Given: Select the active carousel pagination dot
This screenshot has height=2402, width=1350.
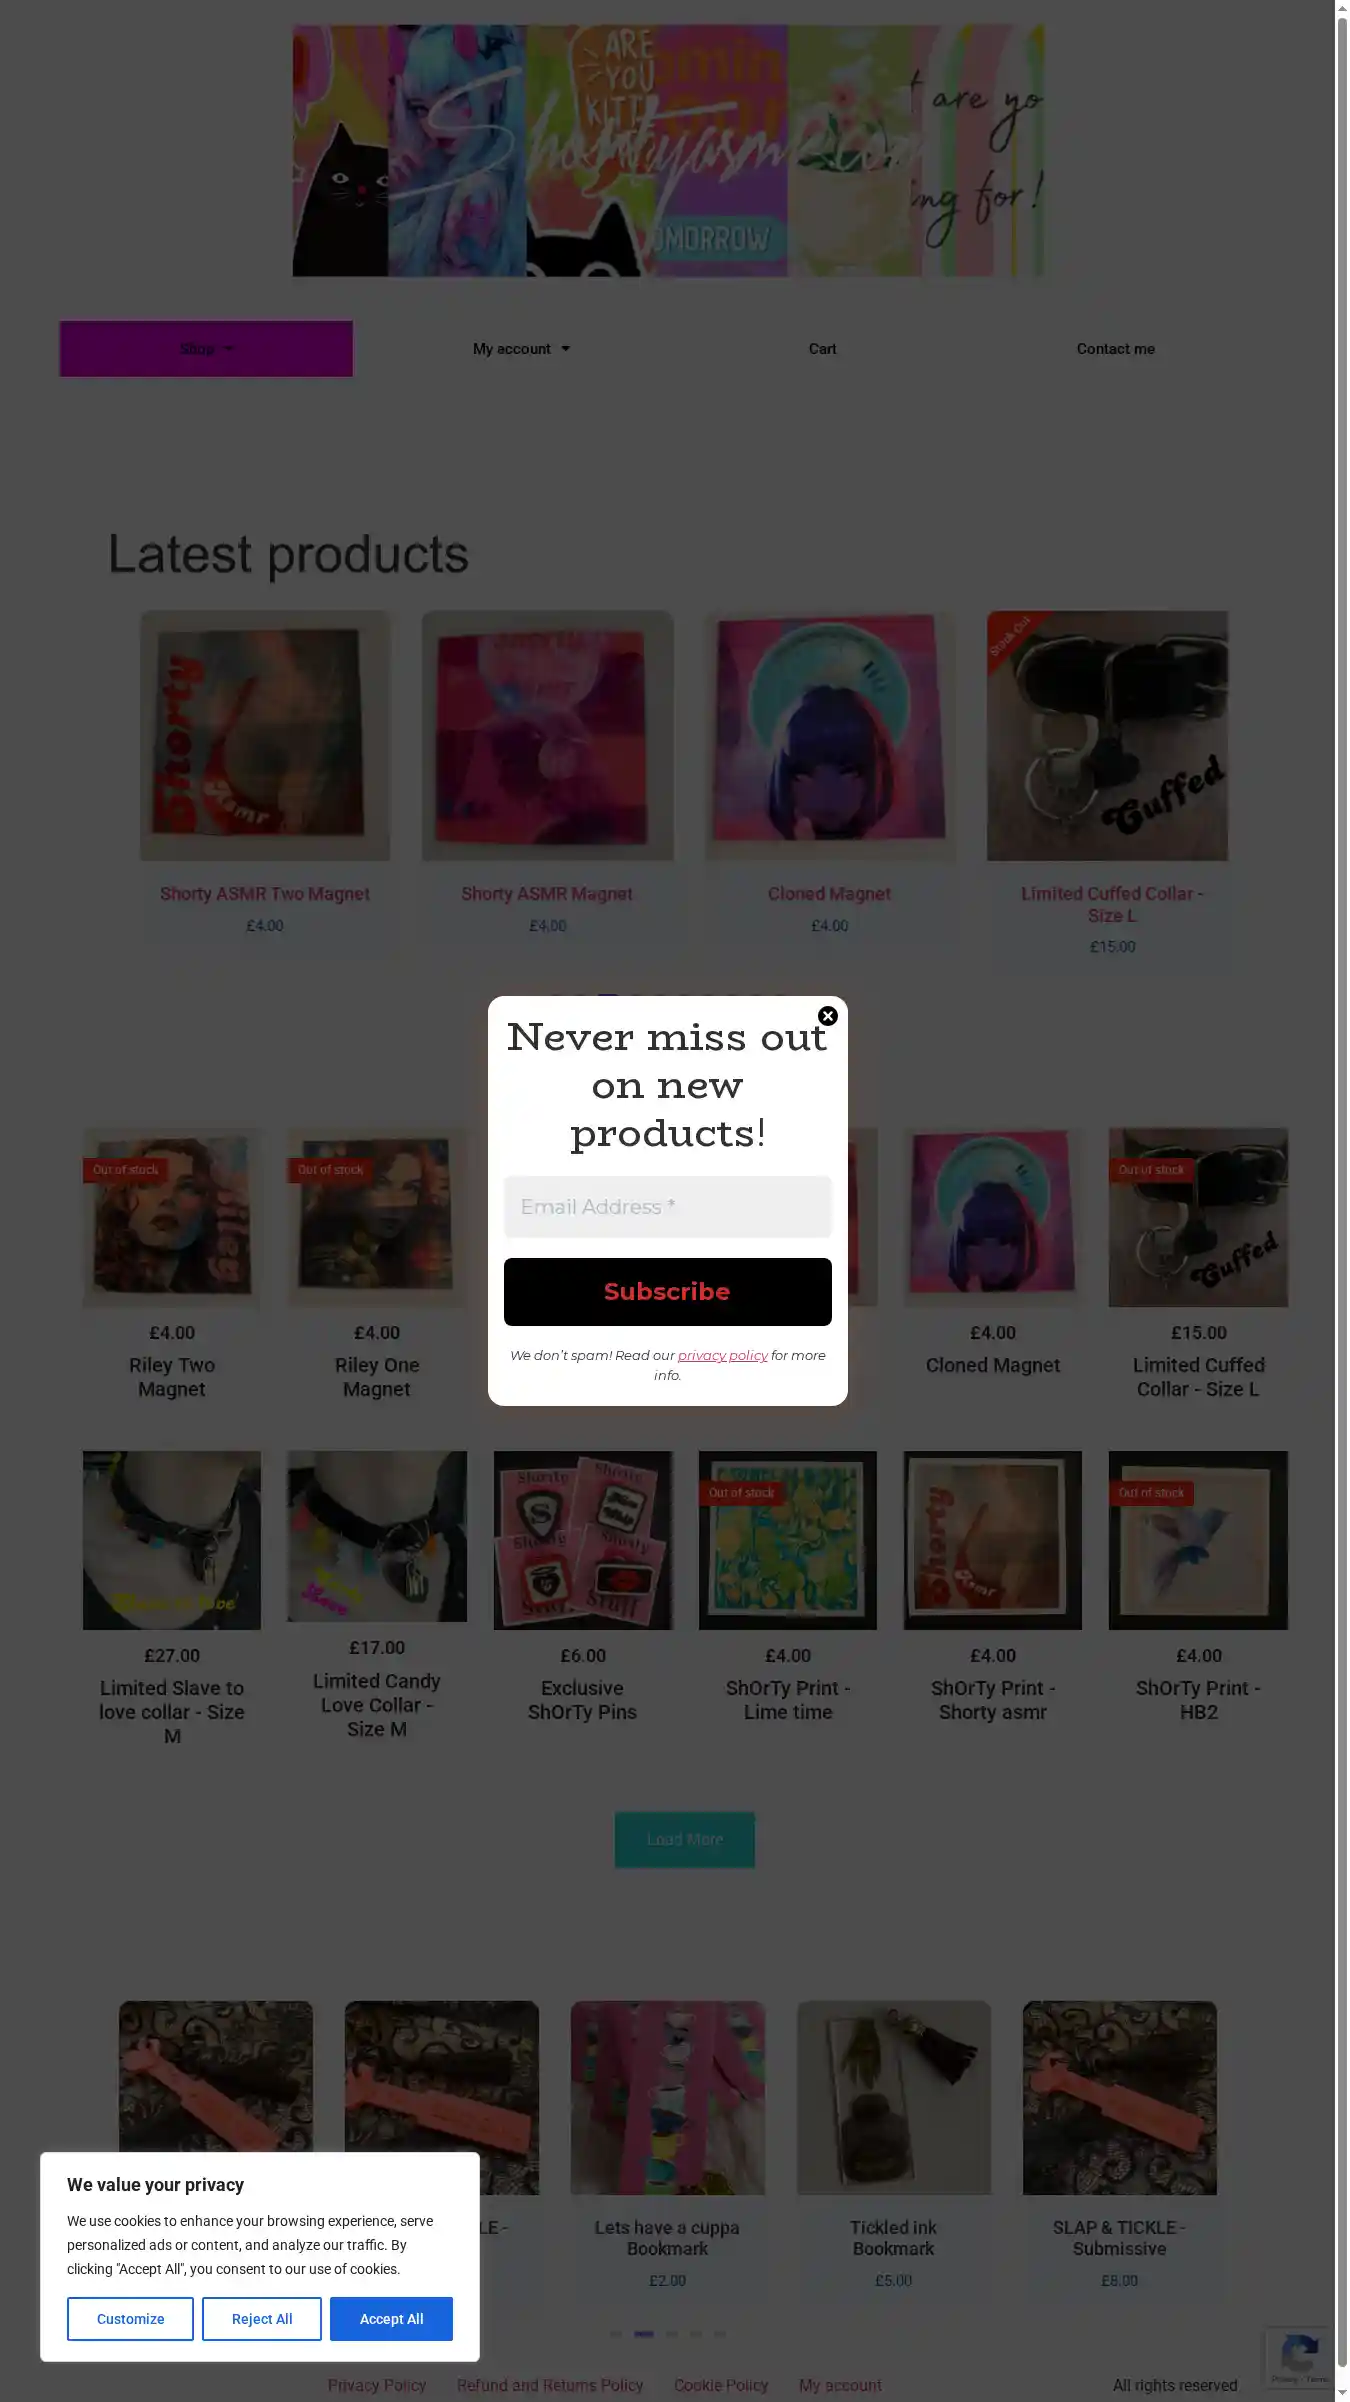Looking at the screenshot, I should 644,2334.
